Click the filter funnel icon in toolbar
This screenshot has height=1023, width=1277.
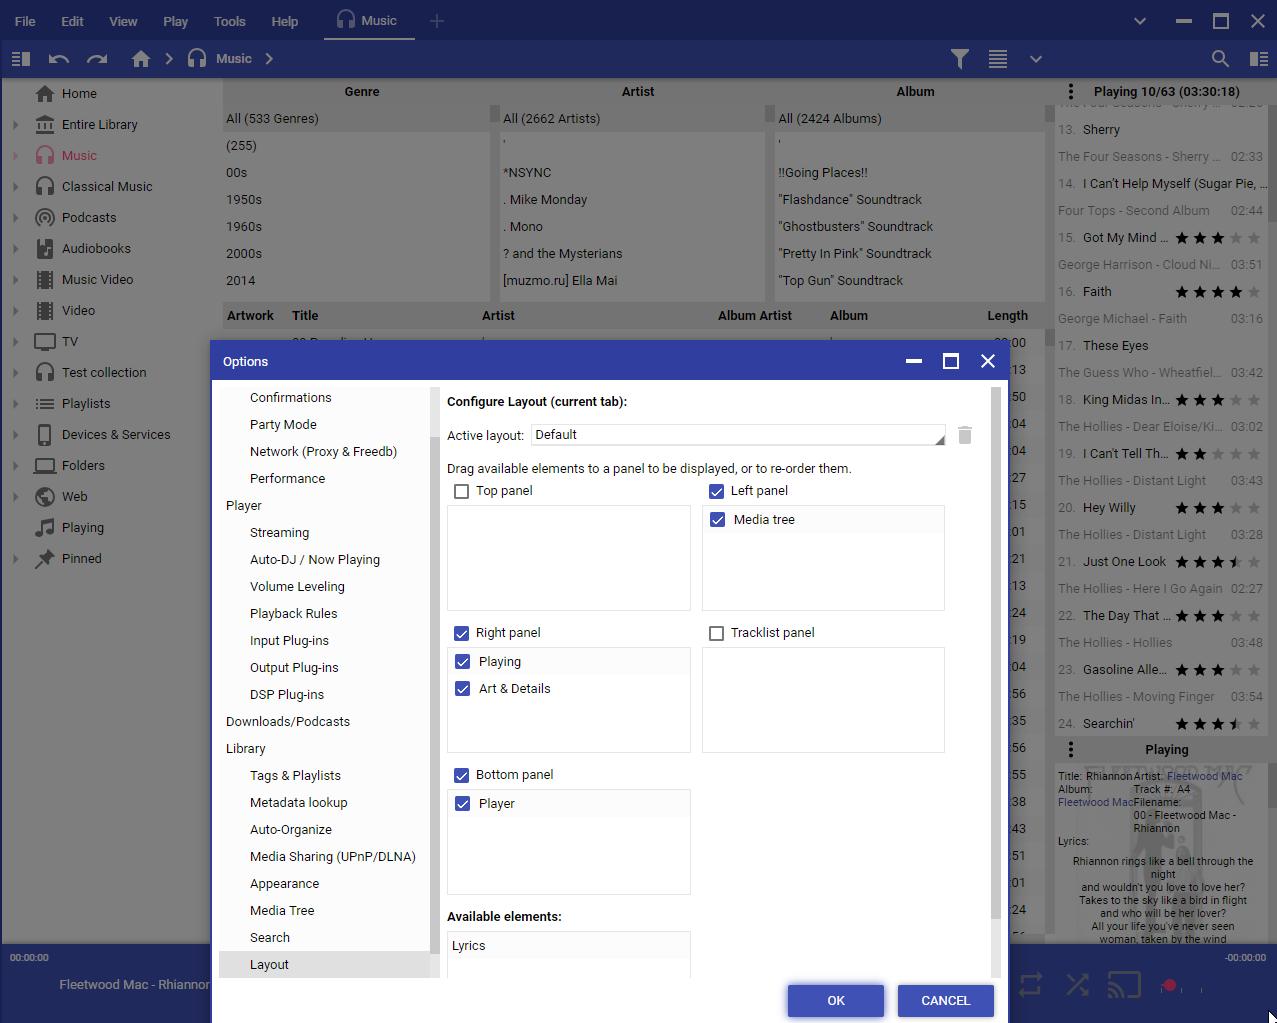[959, 59]
